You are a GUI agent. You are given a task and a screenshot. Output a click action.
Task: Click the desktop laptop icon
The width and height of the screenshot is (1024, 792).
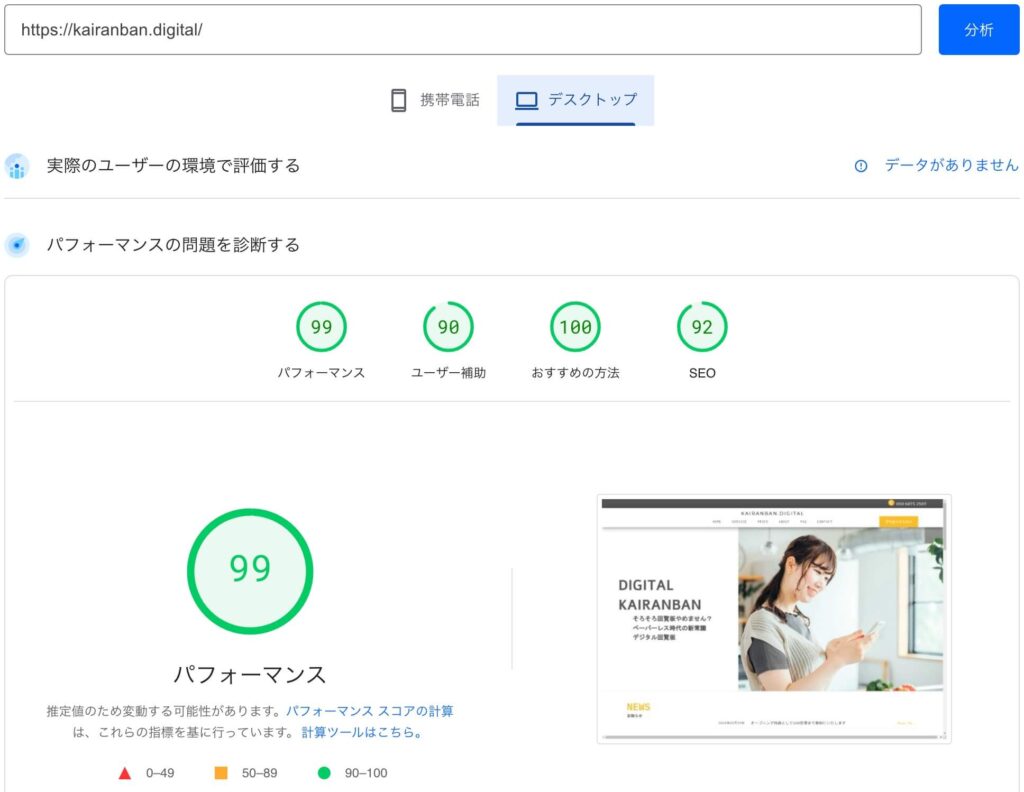pyautogui.click(x=526, y=100)
